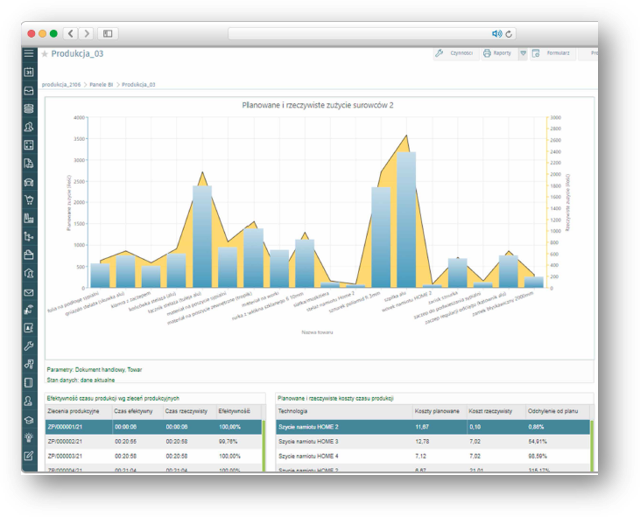Open the wireless signal sidebar icon
The width and height of the screenshot is (640, 517).
pos(29,310)
